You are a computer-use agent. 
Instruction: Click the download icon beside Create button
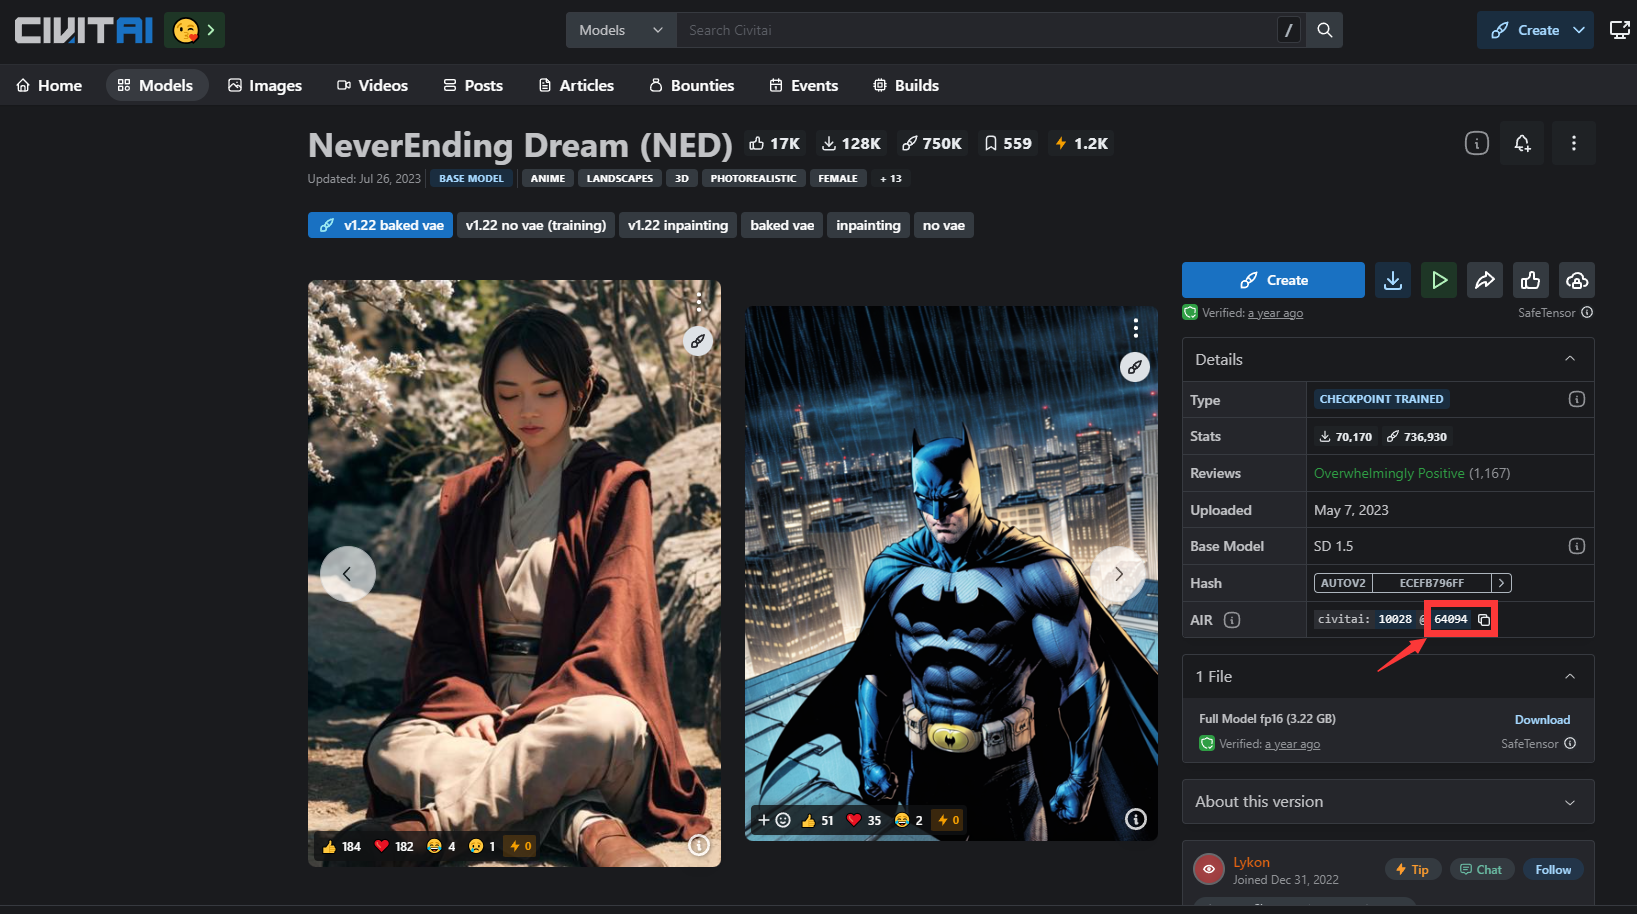pyautogui.click(x=1392, y=280)
